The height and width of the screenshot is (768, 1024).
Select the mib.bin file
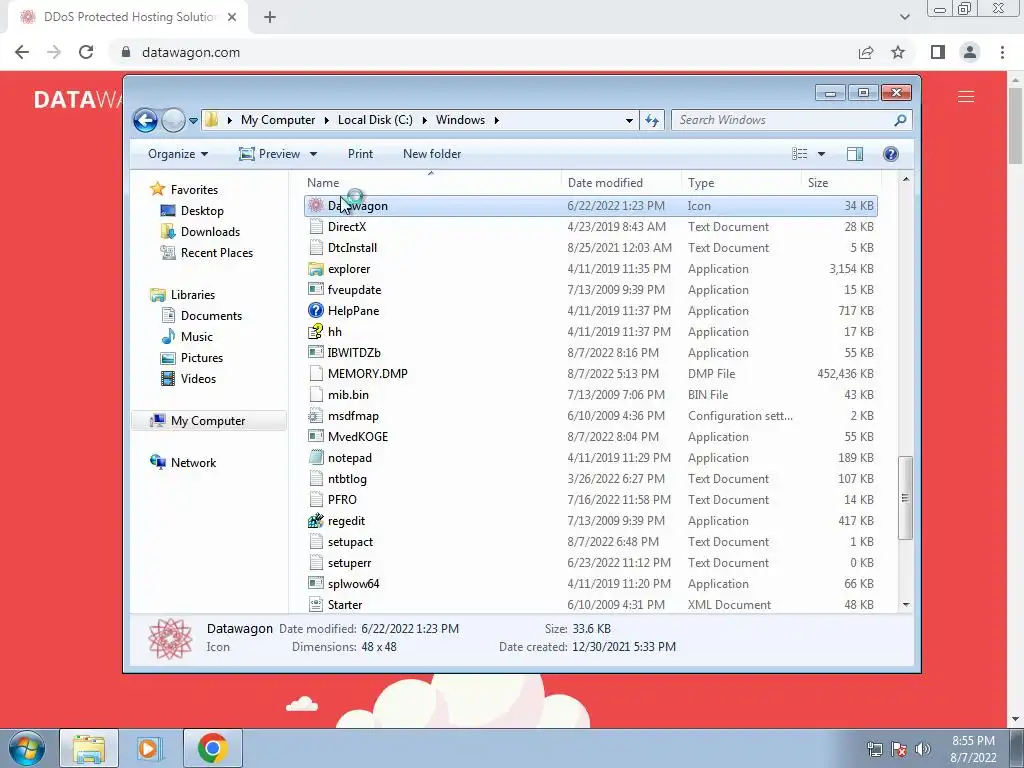pos(590,395)
